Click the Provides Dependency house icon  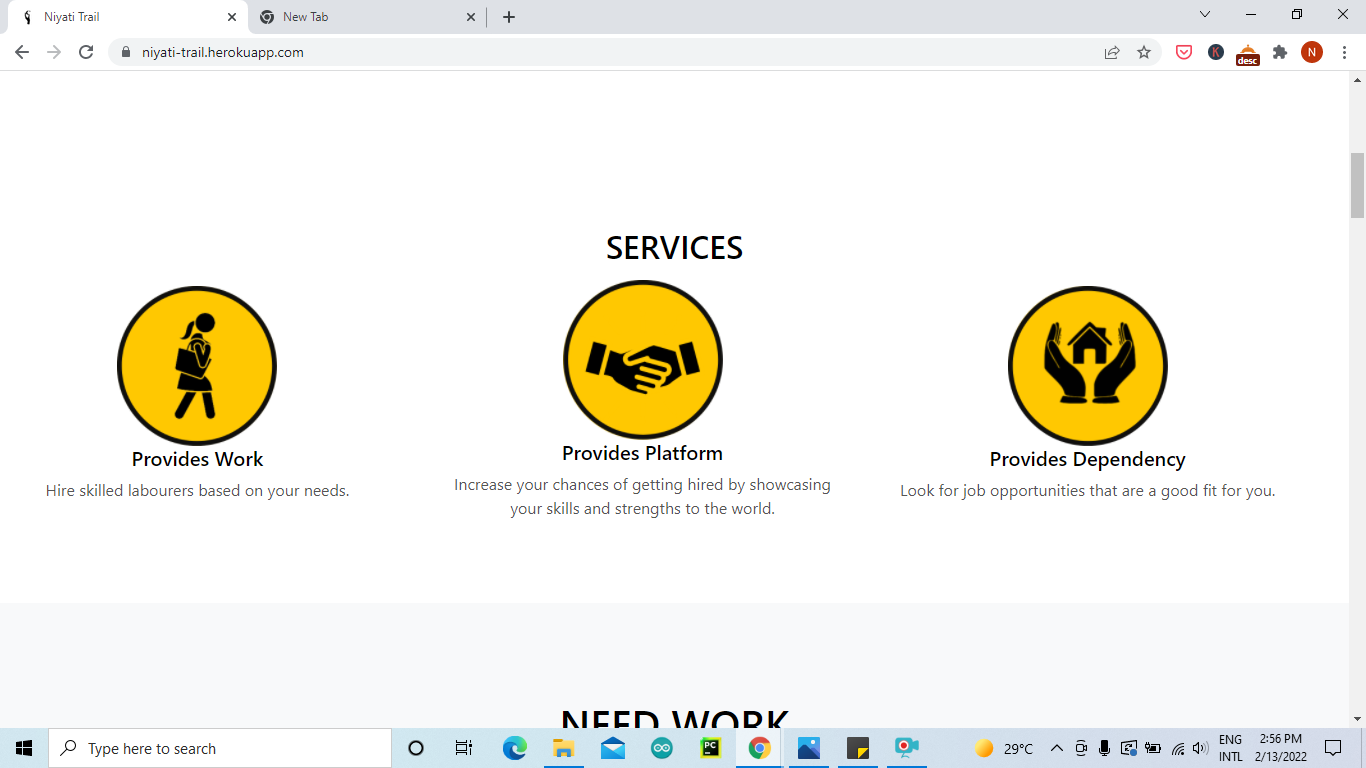1087,366
